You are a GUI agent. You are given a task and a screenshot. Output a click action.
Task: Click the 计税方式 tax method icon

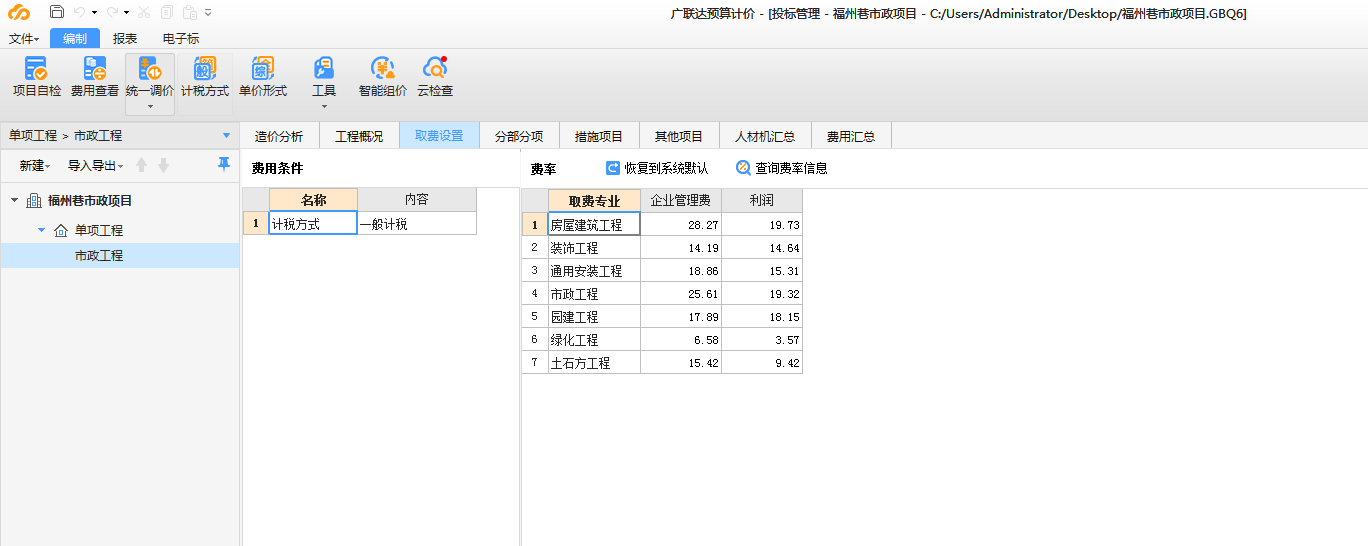[x=205, y=69]
